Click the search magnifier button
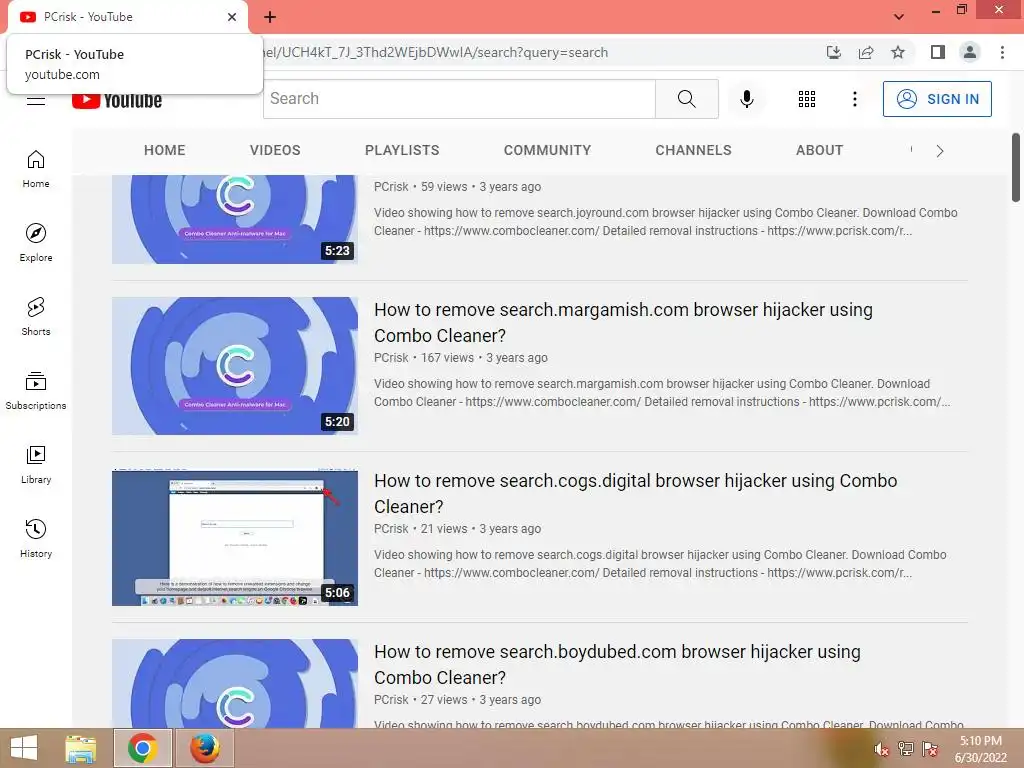This screenshot has height=768, width=1024. 686,99
